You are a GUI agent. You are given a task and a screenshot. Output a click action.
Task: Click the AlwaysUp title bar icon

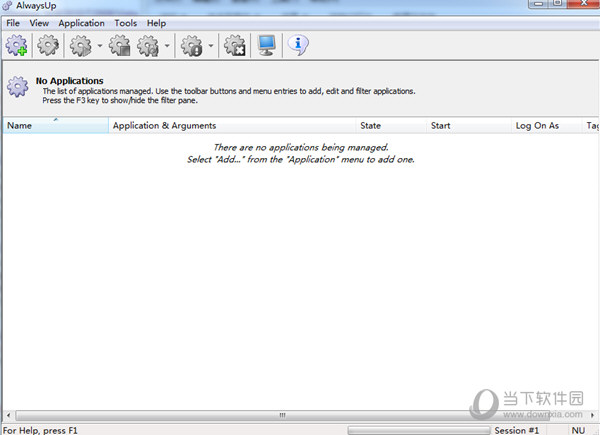7,6
